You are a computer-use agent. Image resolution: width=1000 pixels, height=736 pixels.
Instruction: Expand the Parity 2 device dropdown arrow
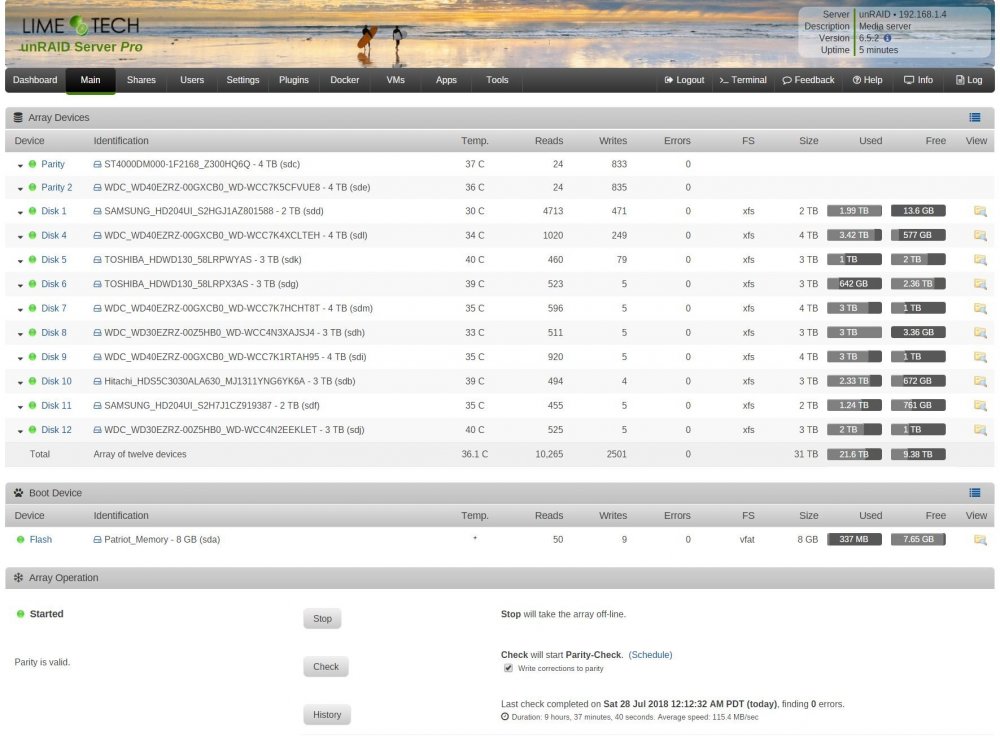(20, 189)
